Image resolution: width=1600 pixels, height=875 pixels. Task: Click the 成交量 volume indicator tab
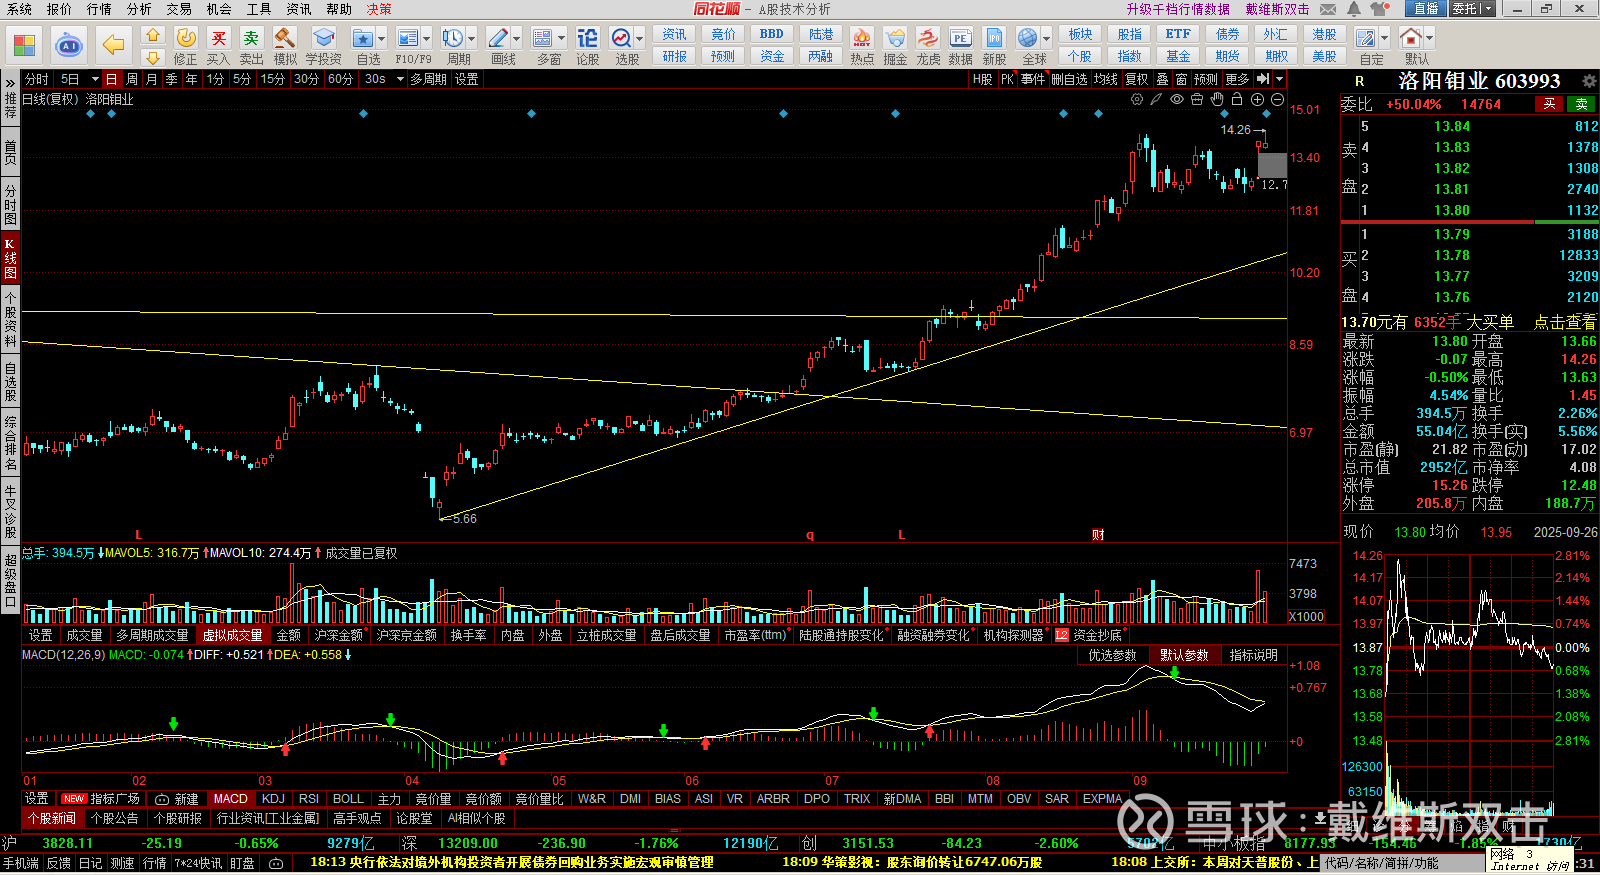(x=84, y=635)
